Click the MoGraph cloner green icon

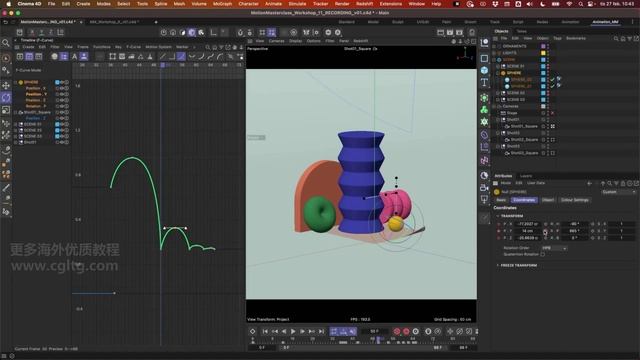click(x=484, y=110)
